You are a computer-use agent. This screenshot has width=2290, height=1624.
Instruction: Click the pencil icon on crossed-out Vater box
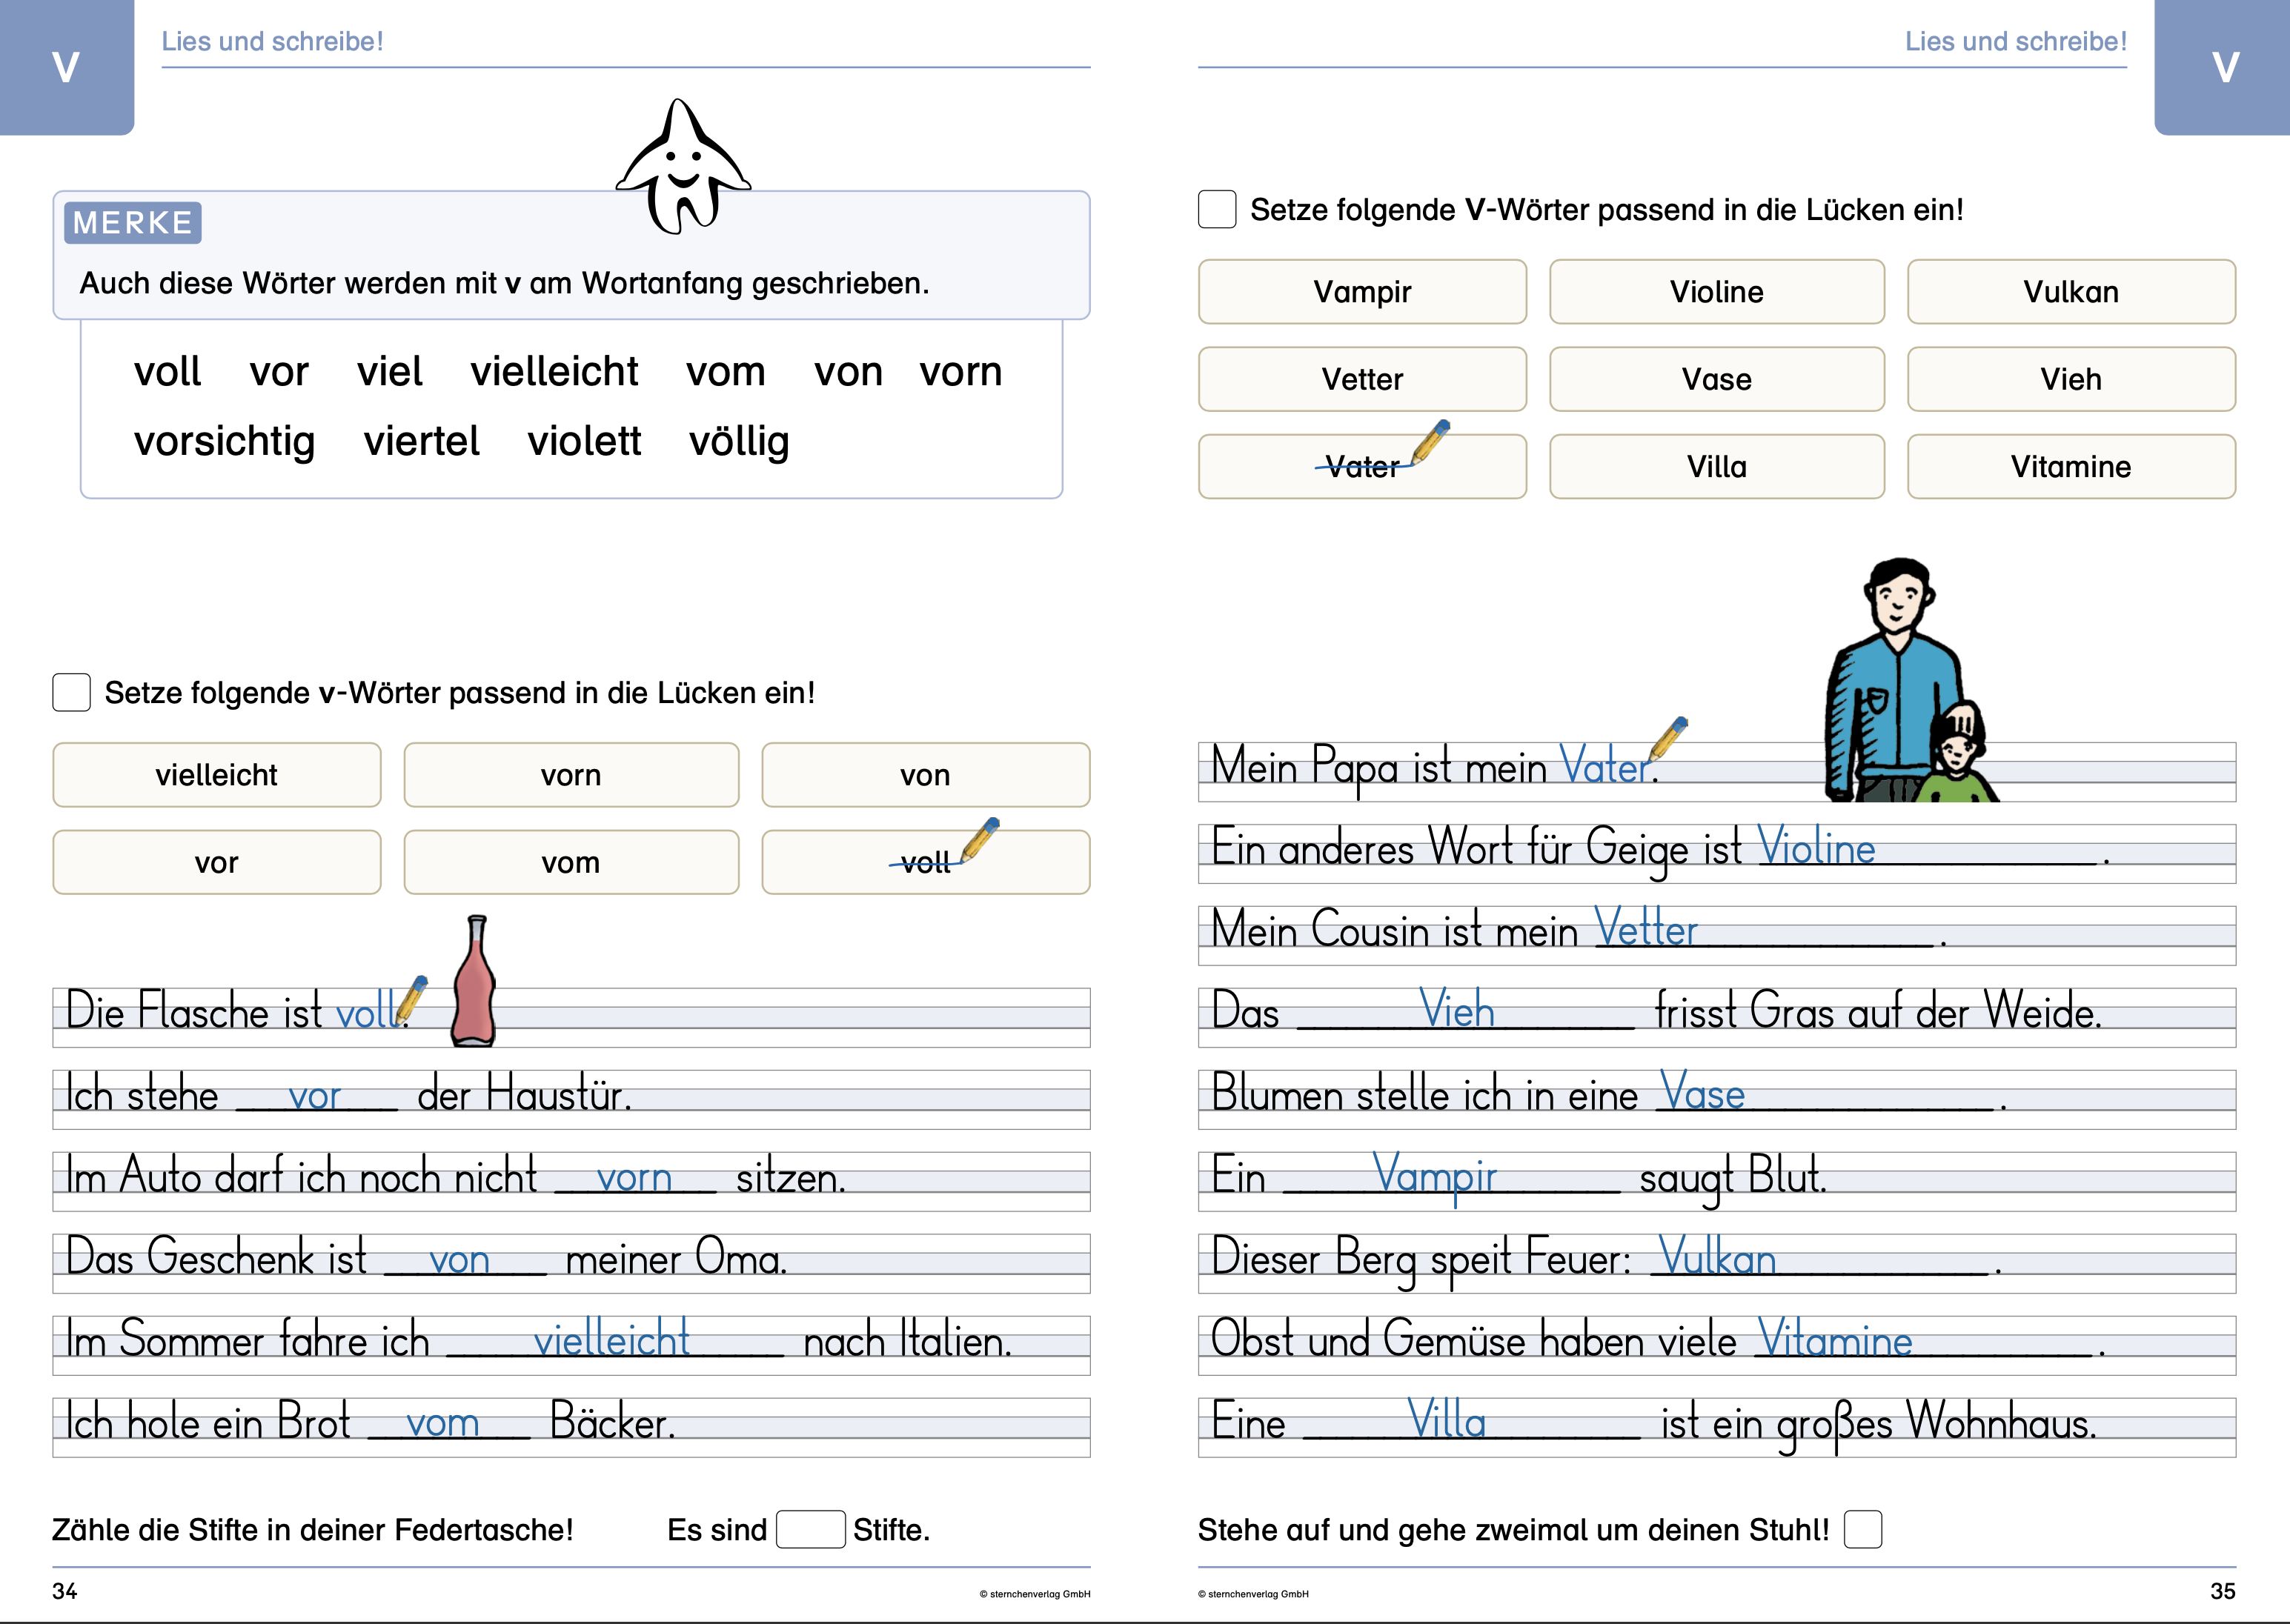pos(1432,442)
